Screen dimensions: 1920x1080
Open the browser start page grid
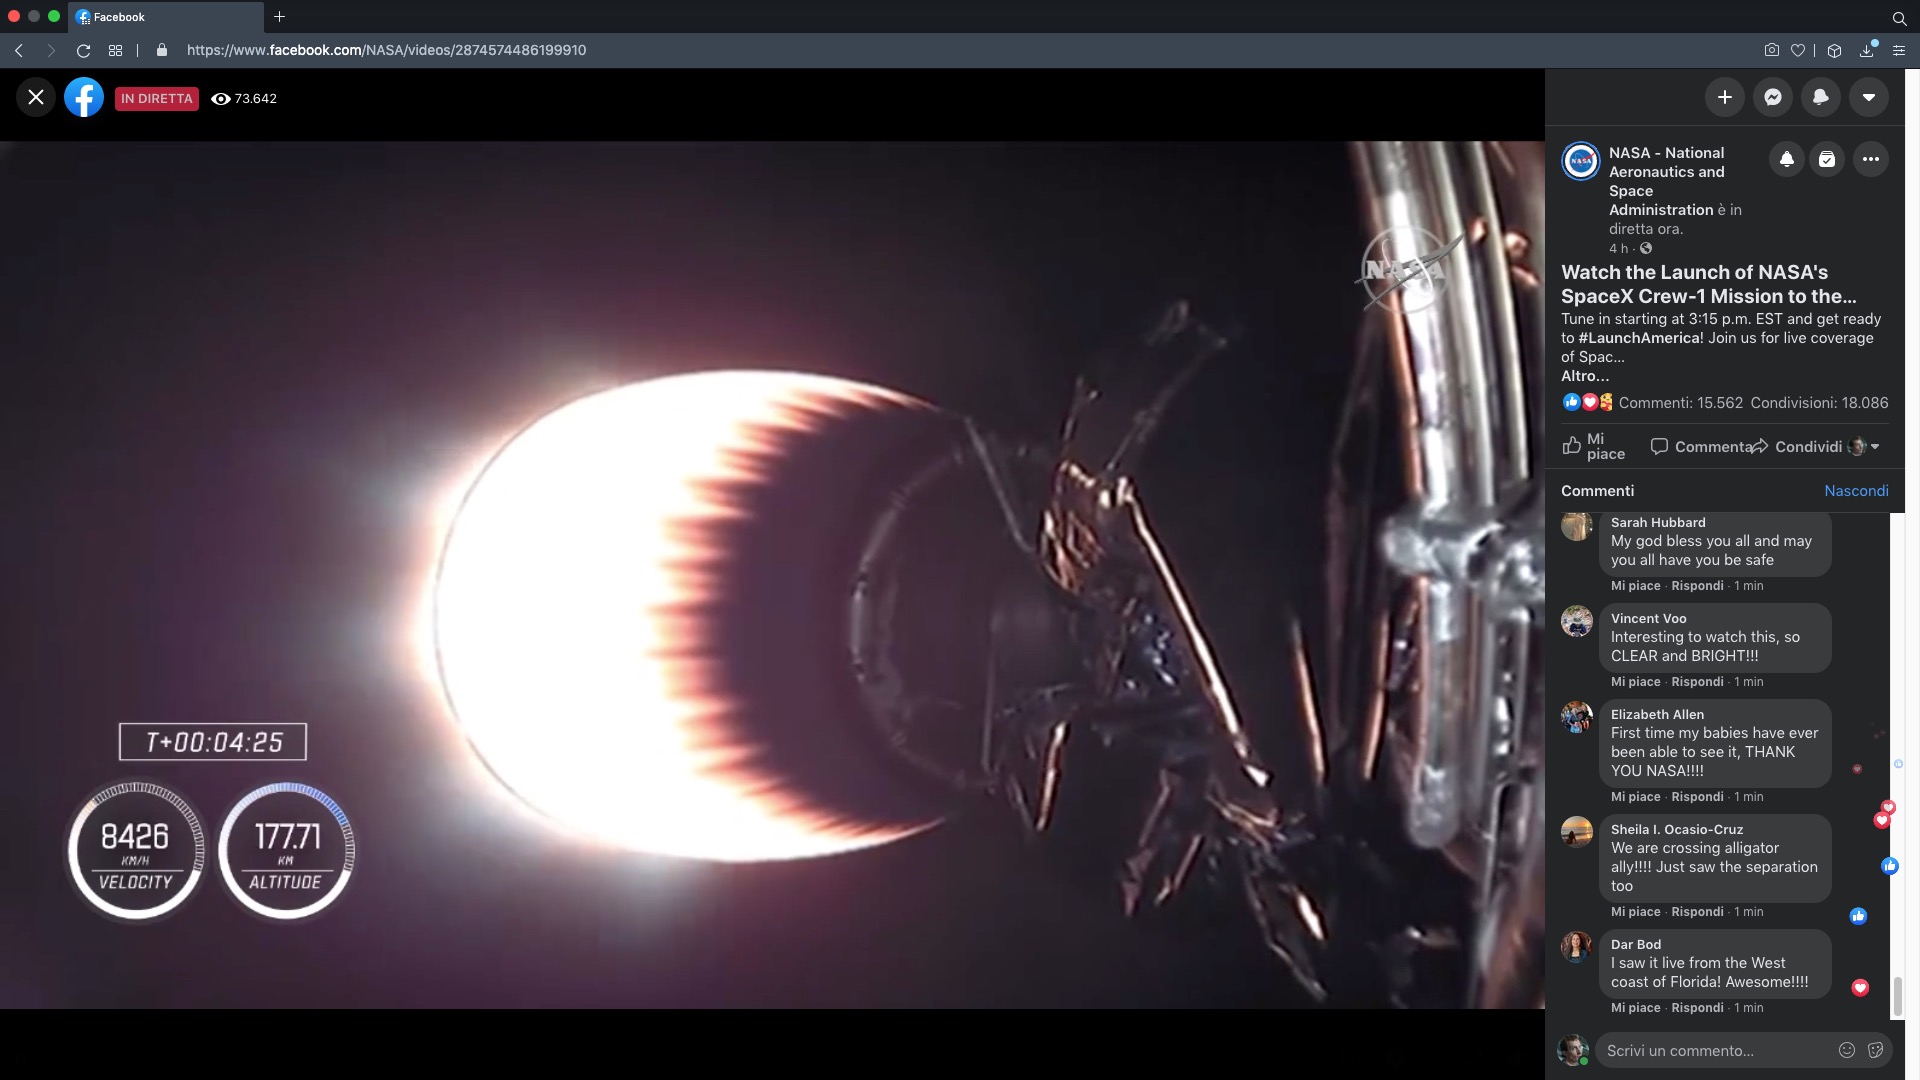click(x=116, y=50)
